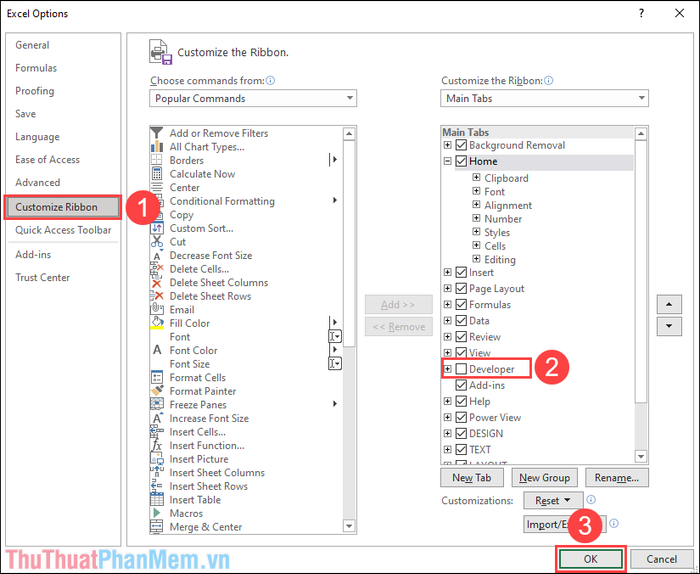Click the Calculate Now calculator icon
This screenshot has width=700, height=574.
(x=157, y=174)
